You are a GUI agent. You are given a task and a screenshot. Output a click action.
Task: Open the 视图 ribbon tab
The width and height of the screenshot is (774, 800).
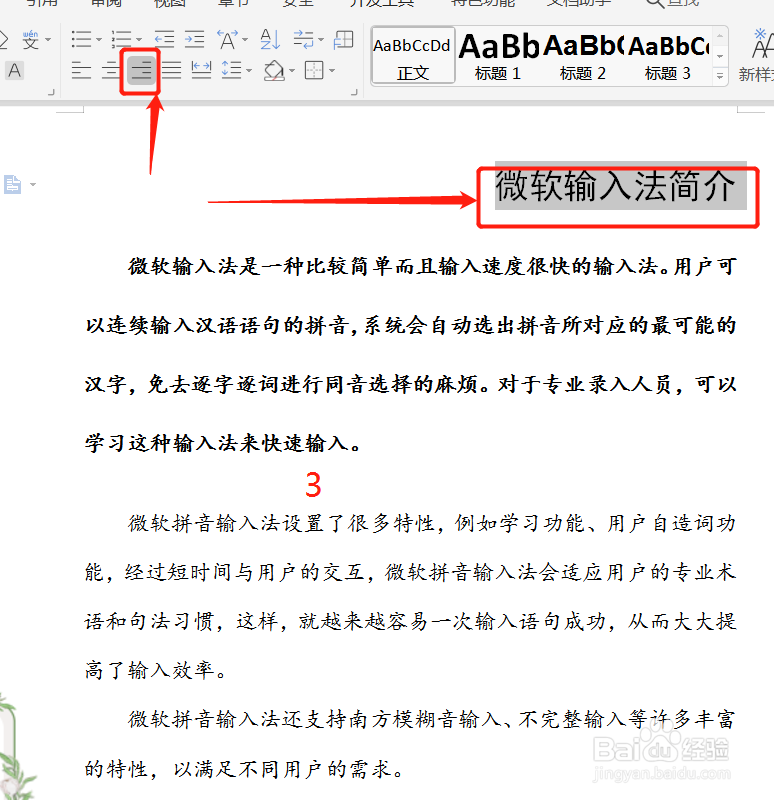(169, 3)
